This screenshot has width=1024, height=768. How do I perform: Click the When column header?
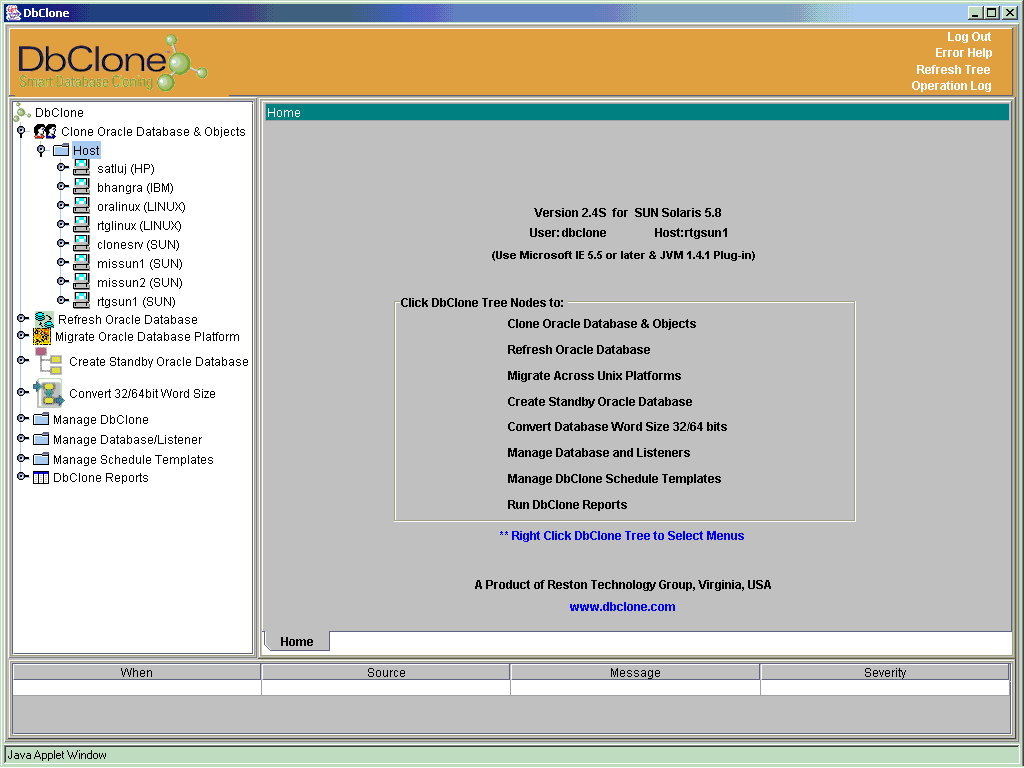pos(136,673)
